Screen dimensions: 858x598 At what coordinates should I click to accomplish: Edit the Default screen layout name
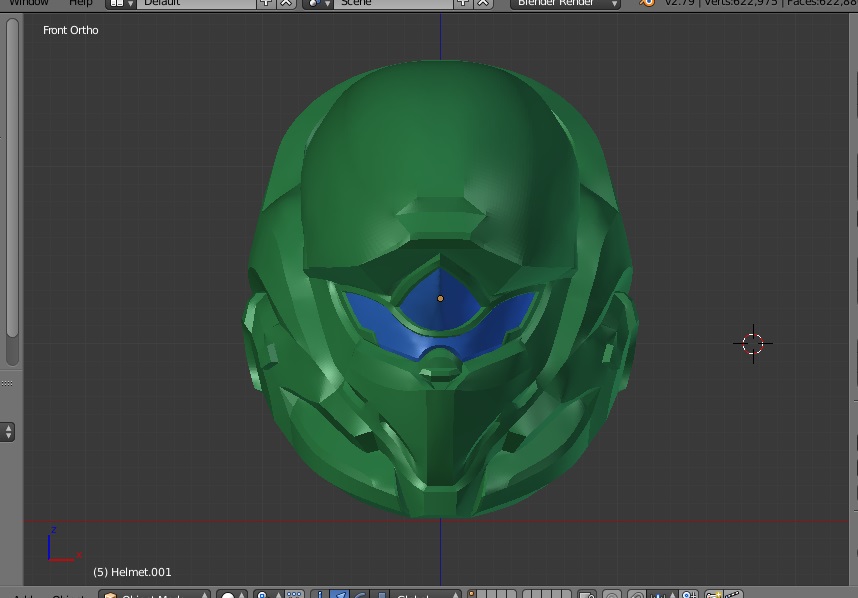(x=196, y=3)
